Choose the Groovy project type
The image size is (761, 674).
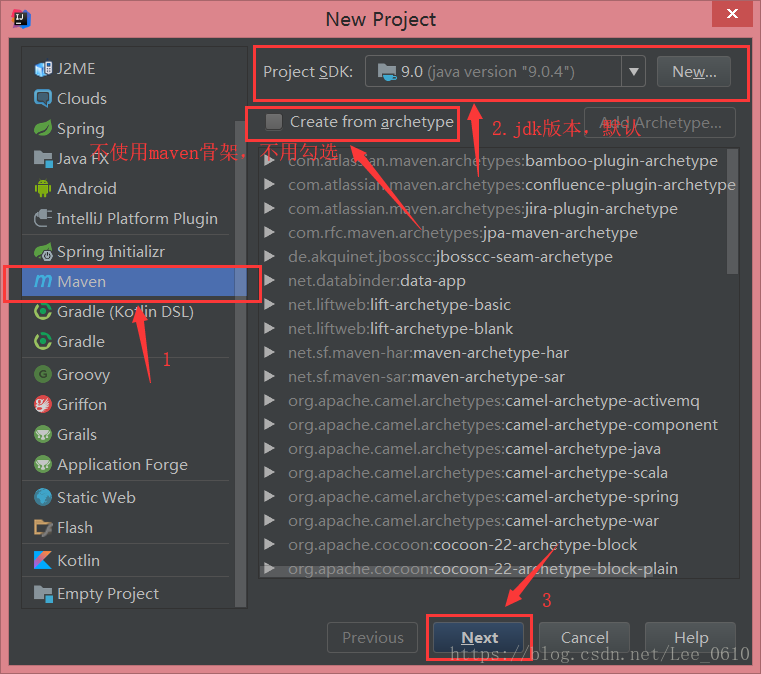tap(128, 375)
